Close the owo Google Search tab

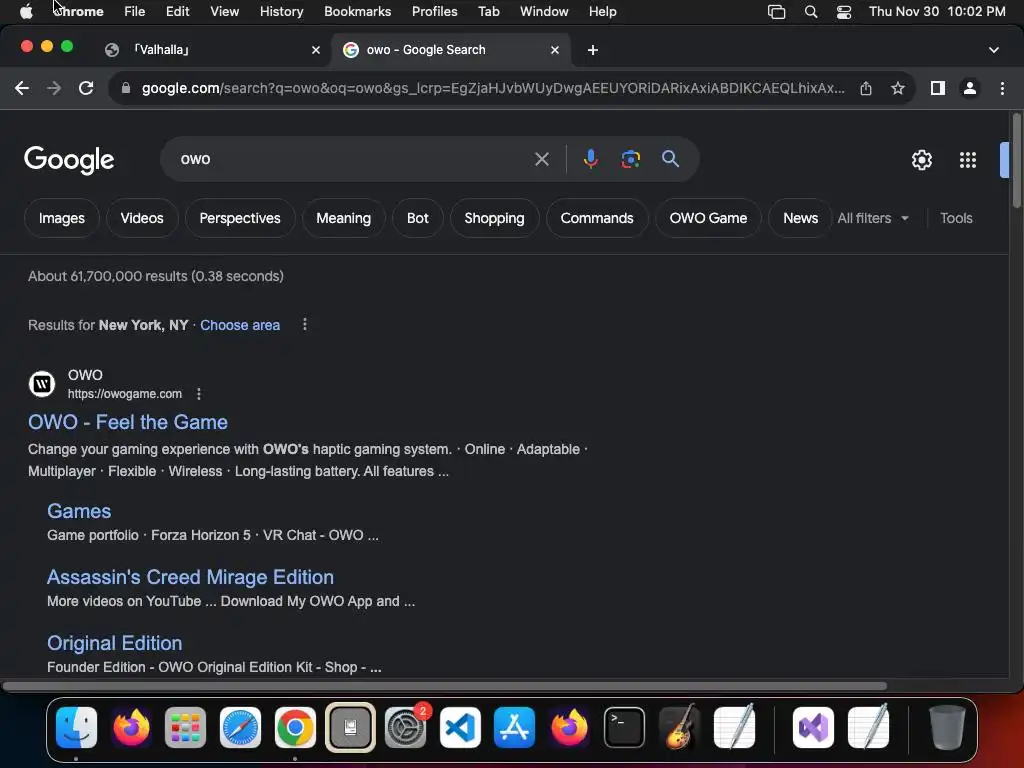555,50
